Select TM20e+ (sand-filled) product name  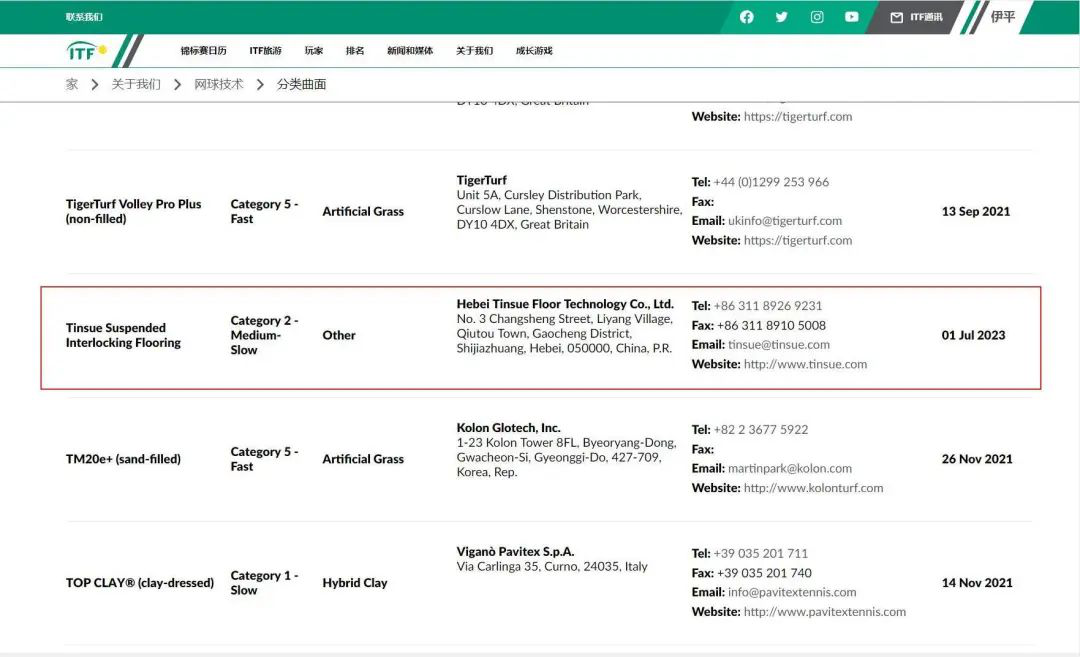pos(123,459)
